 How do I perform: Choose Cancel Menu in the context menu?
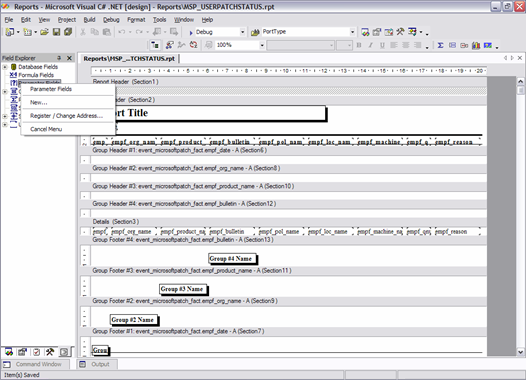pyautogui.click(x=68, y=129)
